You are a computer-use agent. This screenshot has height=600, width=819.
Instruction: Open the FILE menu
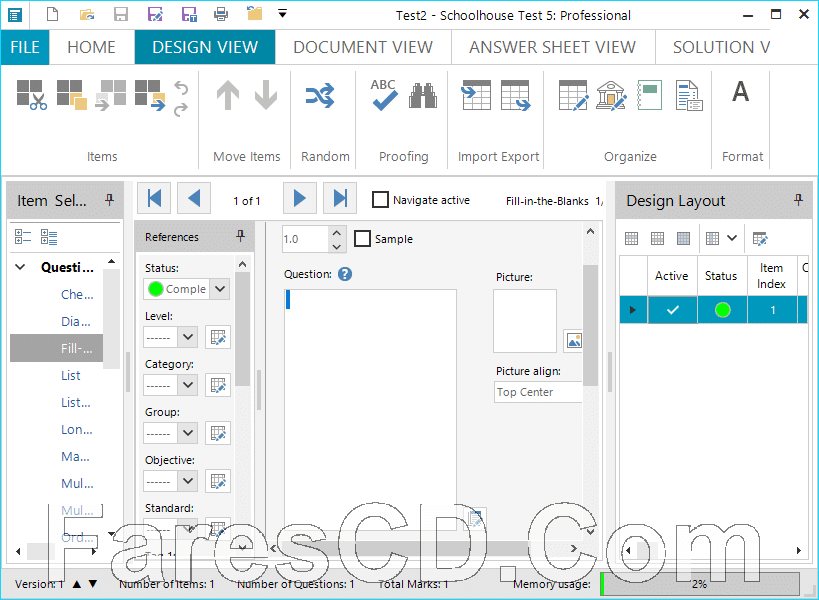click(25, 48)
